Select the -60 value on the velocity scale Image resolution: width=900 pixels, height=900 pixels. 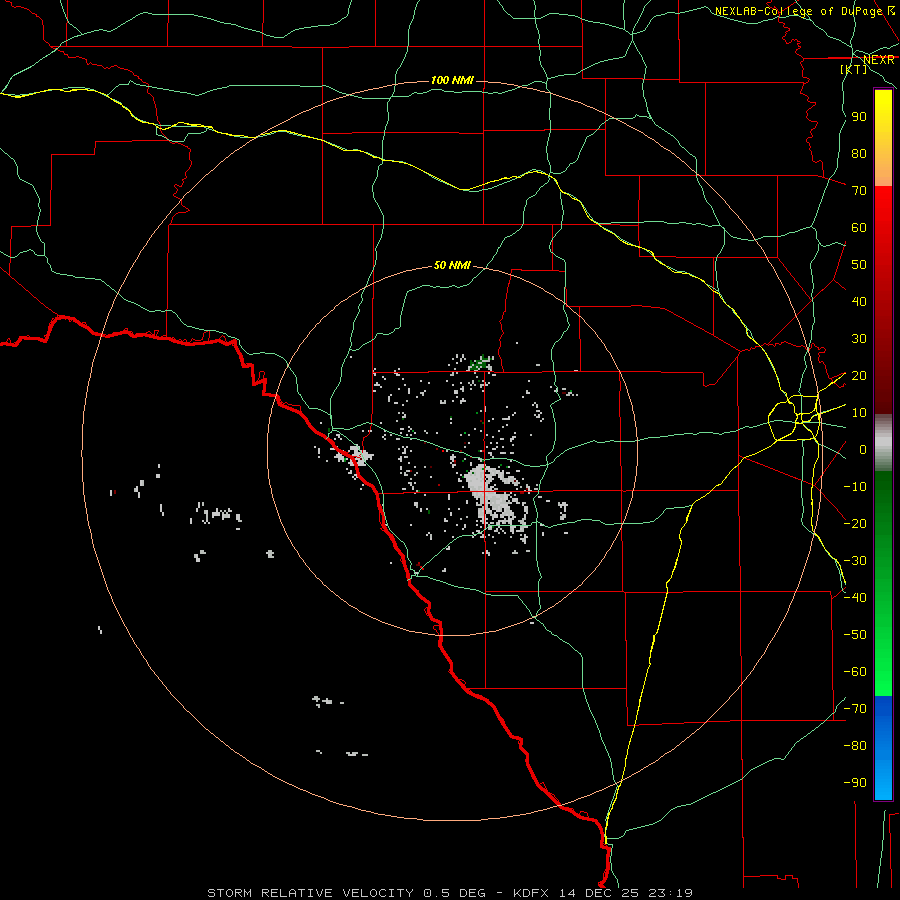point(855,672)
